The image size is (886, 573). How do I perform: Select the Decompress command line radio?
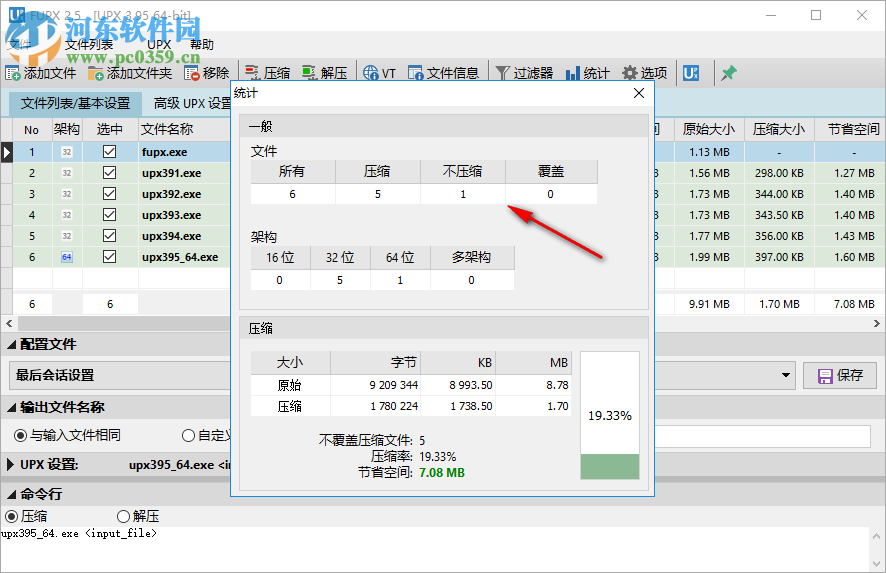coord(123,516)
